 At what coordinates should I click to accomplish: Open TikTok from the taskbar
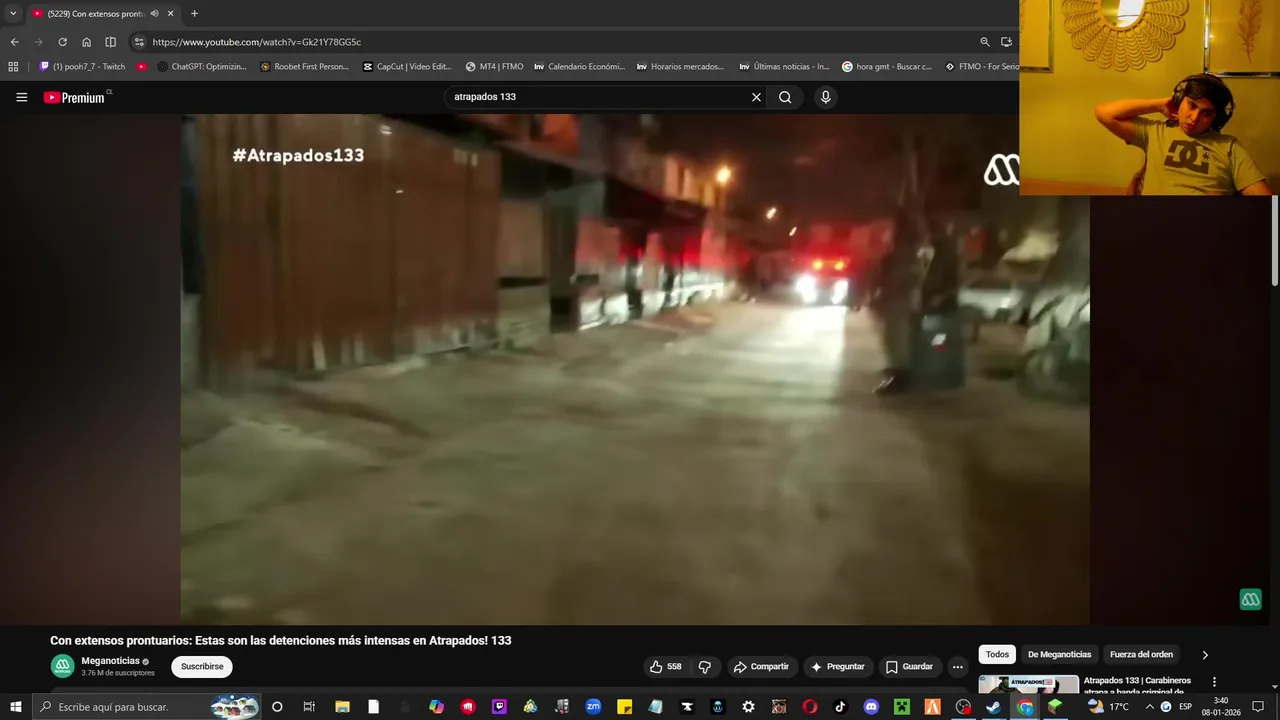(x=840, y=707)
